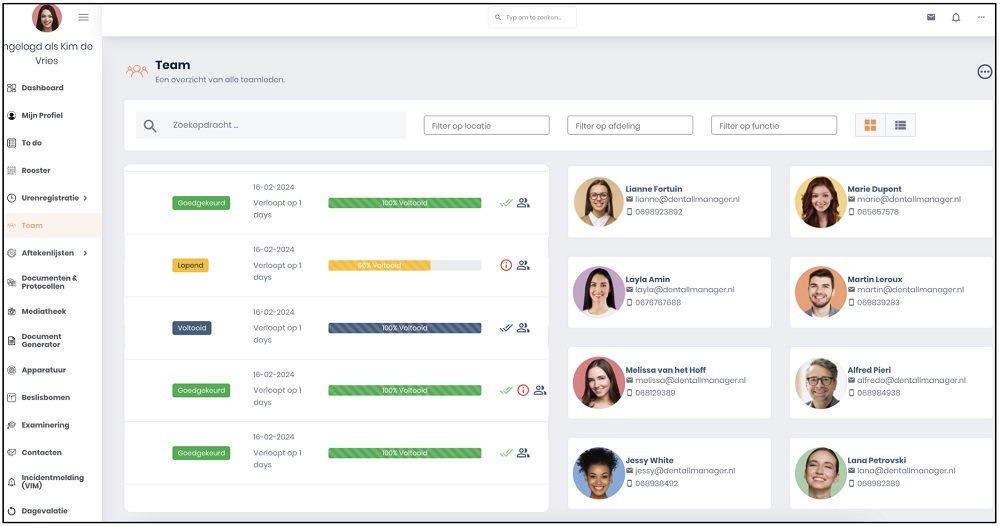Switch to grid view layout
1000x526 pixels.
tap(870, 125)
